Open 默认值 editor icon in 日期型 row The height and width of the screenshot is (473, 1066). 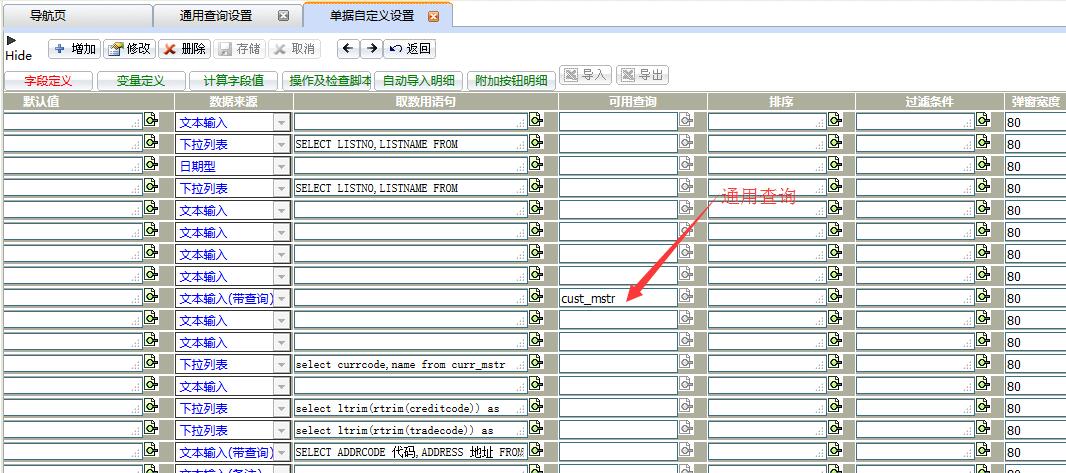151,164
